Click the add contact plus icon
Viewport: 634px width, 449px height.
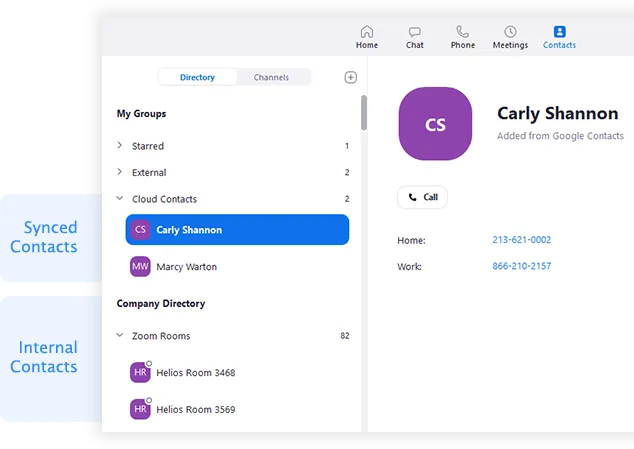350,77
